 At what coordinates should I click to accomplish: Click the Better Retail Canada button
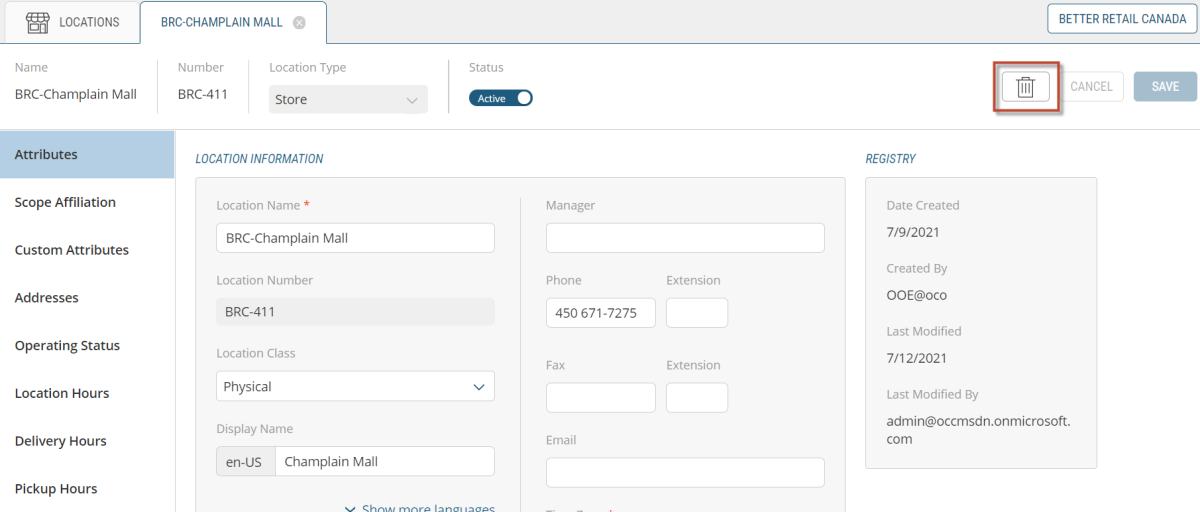tap(1122, 19)
